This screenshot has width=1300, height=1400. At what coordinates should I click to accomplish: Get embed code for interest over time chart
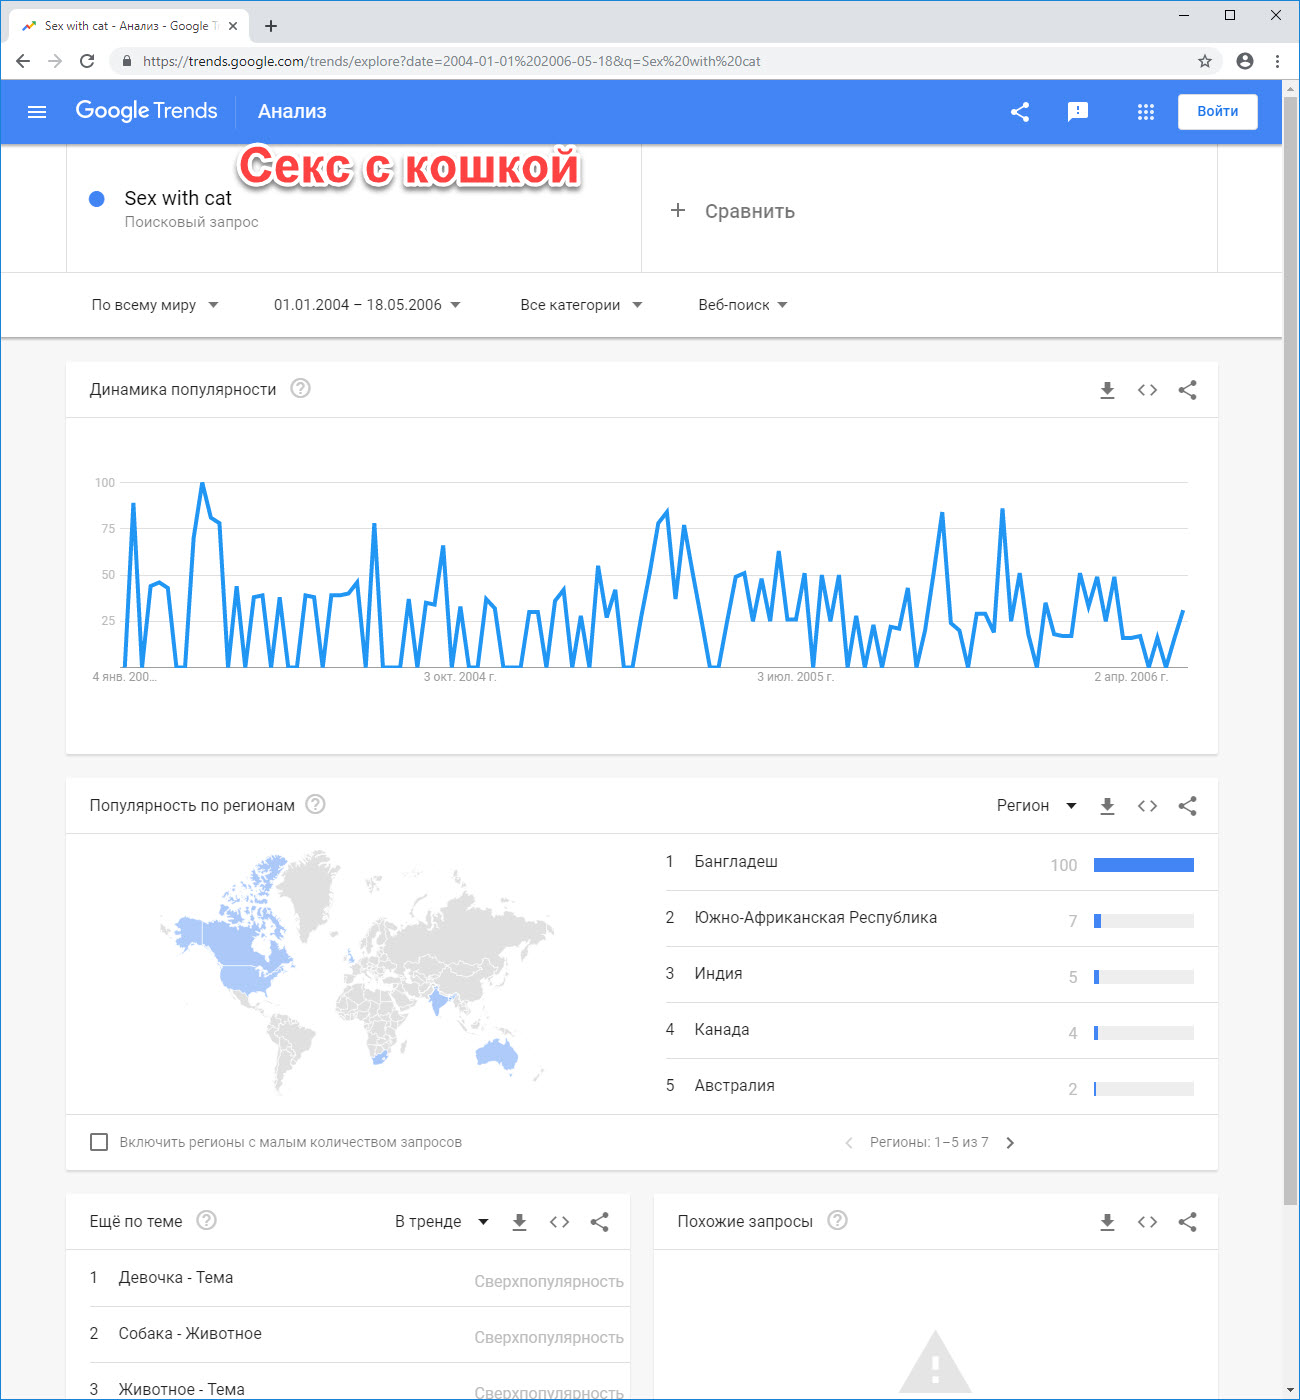pos(1147,390)
